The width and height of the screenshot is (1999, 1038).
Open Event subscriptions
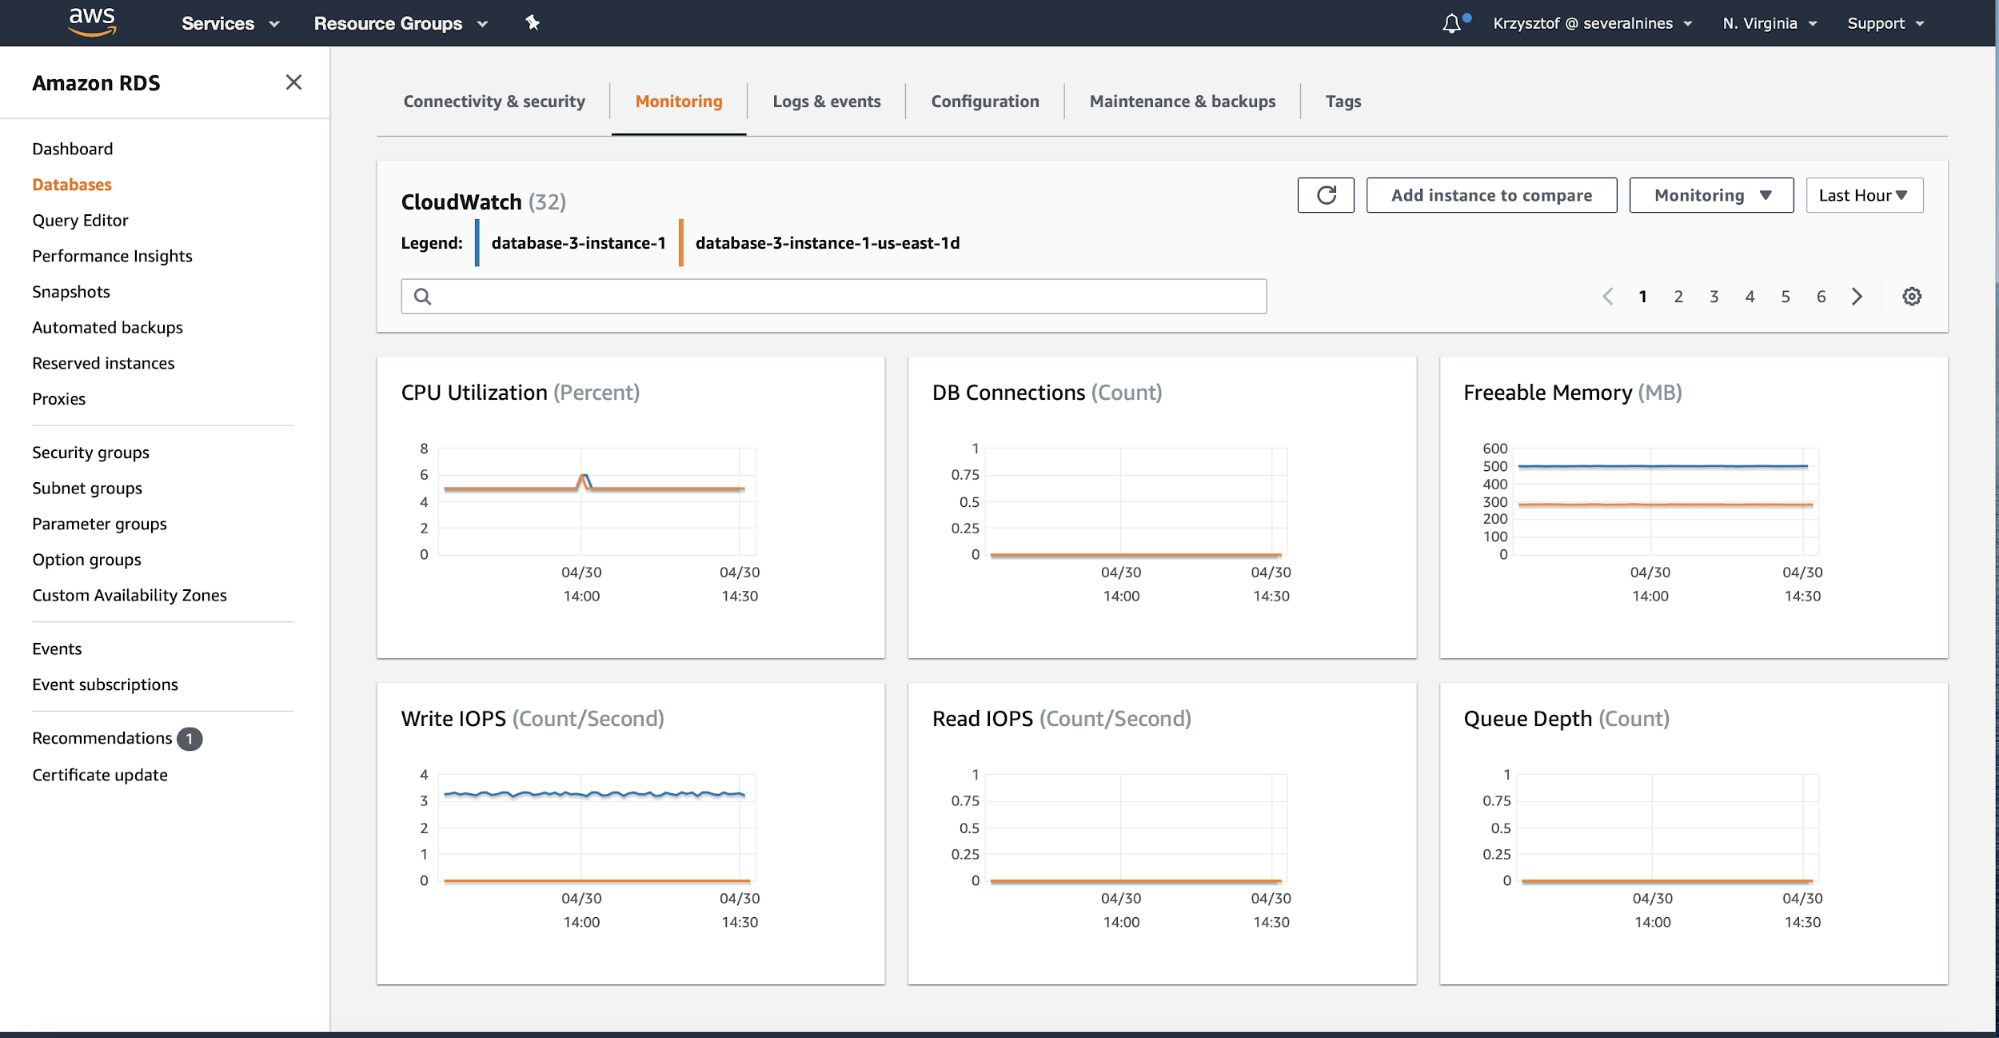pyautogui.click(x=105, y=684)
